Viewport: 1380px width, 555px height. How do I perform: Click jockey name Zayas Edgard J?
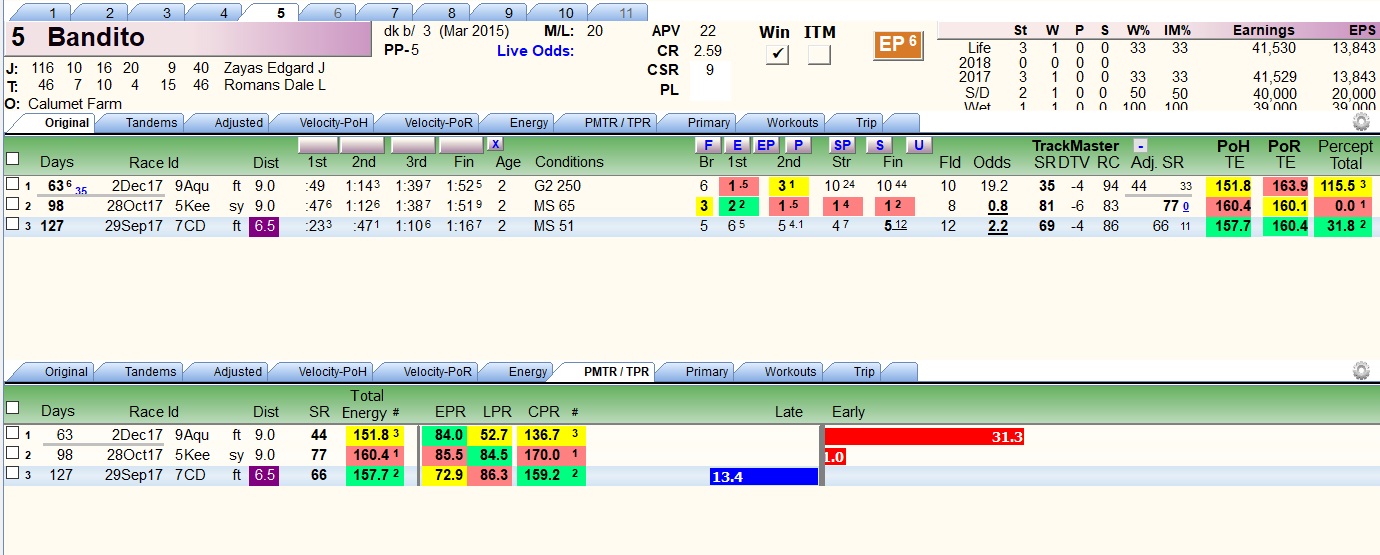pos(273,68)
